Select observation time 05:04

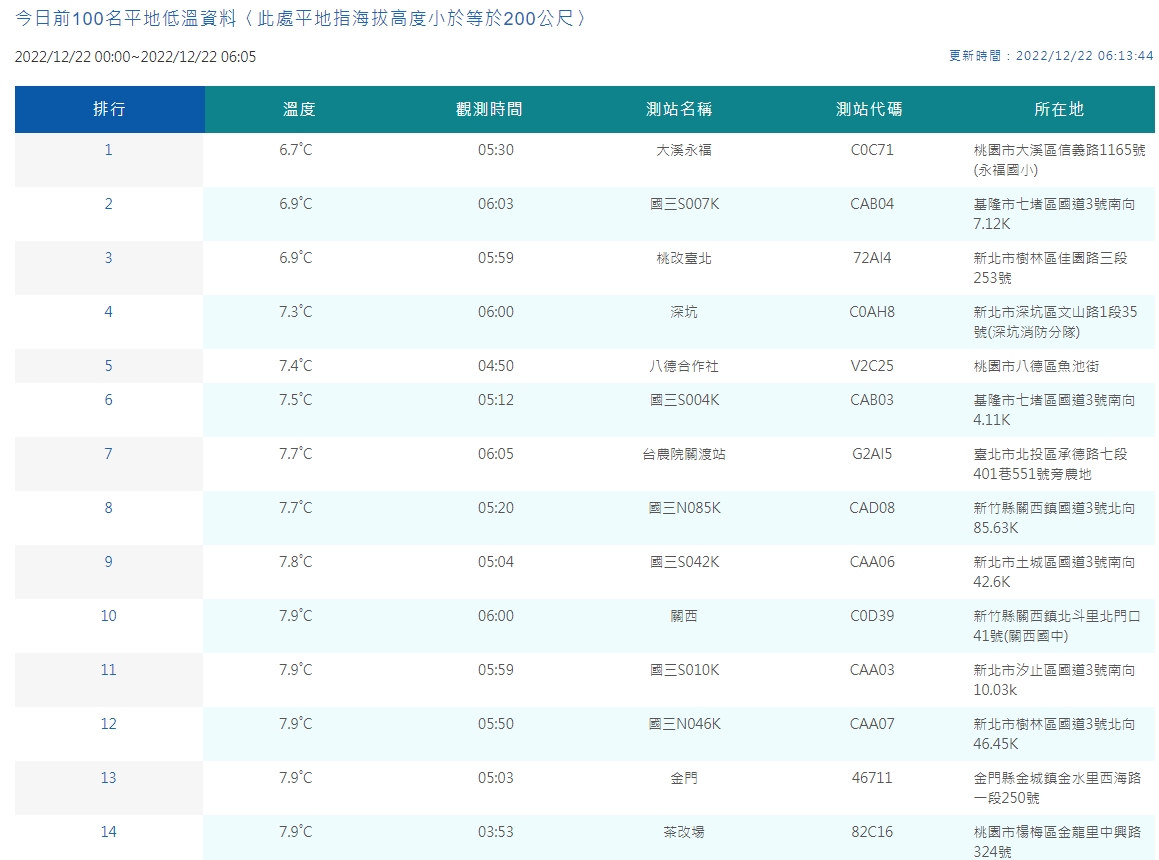495,562
